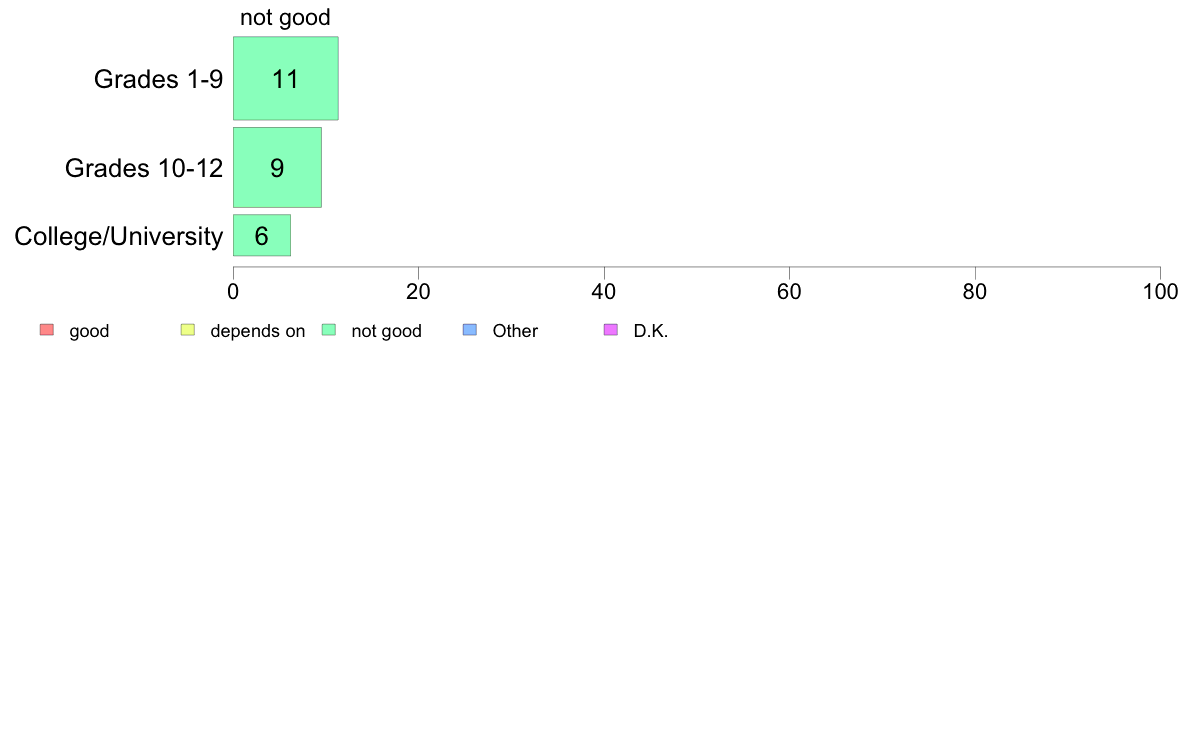The image size is (1188, 736).
Task: Select the 'Grades 10-12' axis label
Action: coord(144,168)
